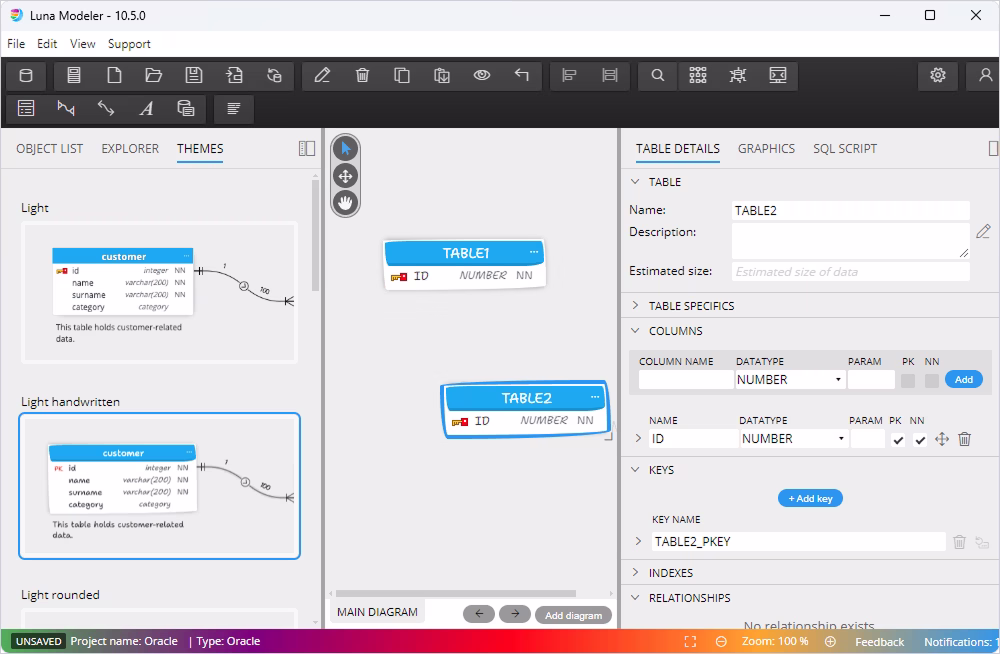The height and width of the screenshot is (654, 1000).
Task: Select the add text note tool
Action: click(146, 108)
